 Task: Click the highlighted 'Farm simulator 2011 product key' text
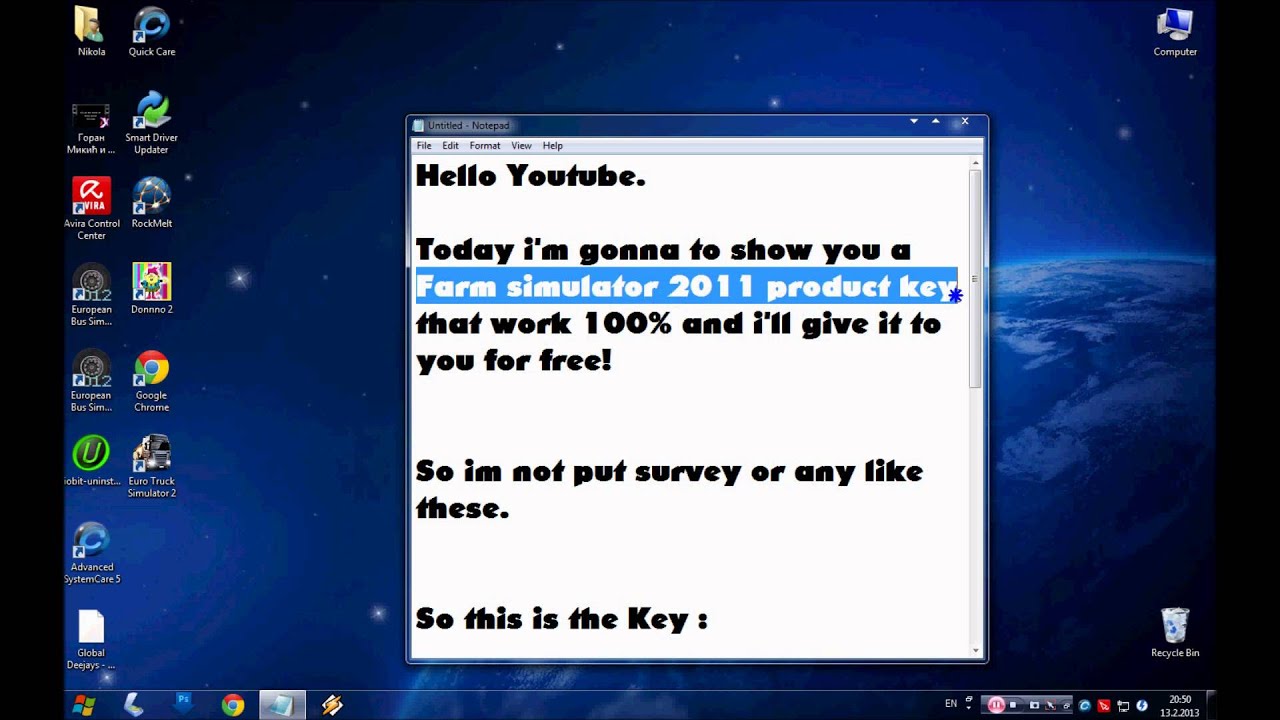(x=686, y=286)
